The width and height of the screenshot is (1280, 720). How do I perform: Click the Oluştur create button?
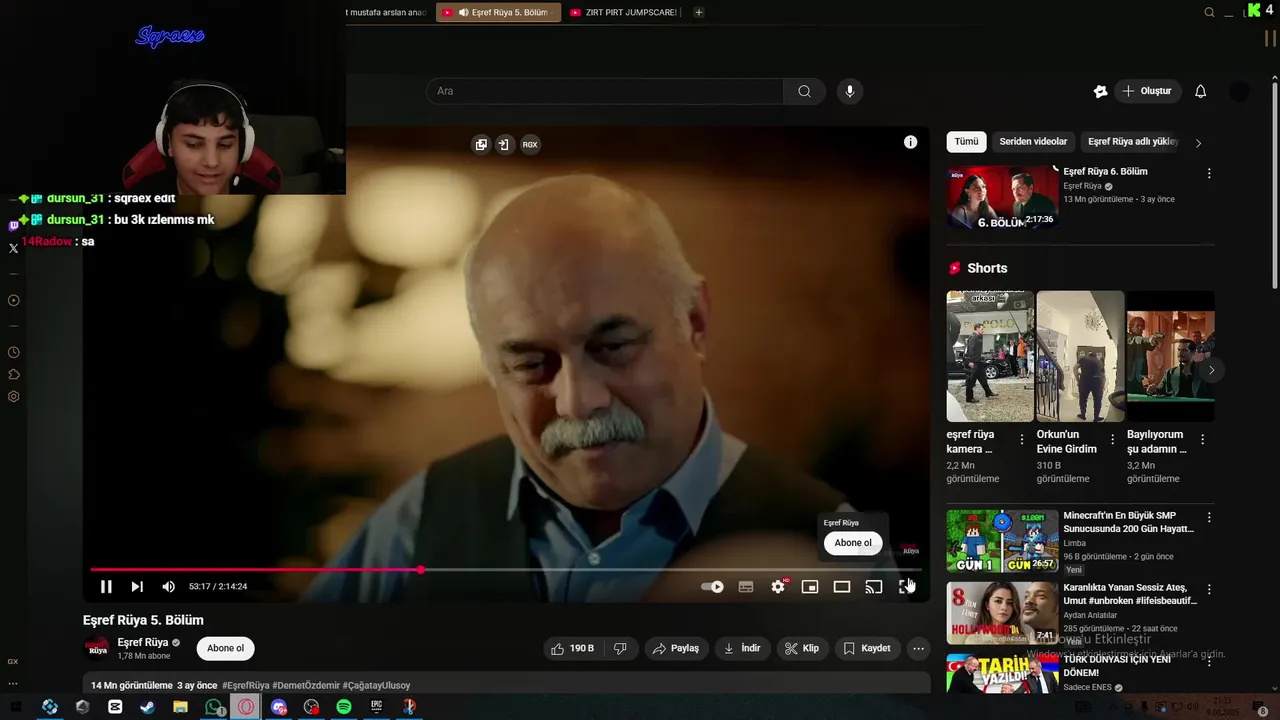[1148, 91]
